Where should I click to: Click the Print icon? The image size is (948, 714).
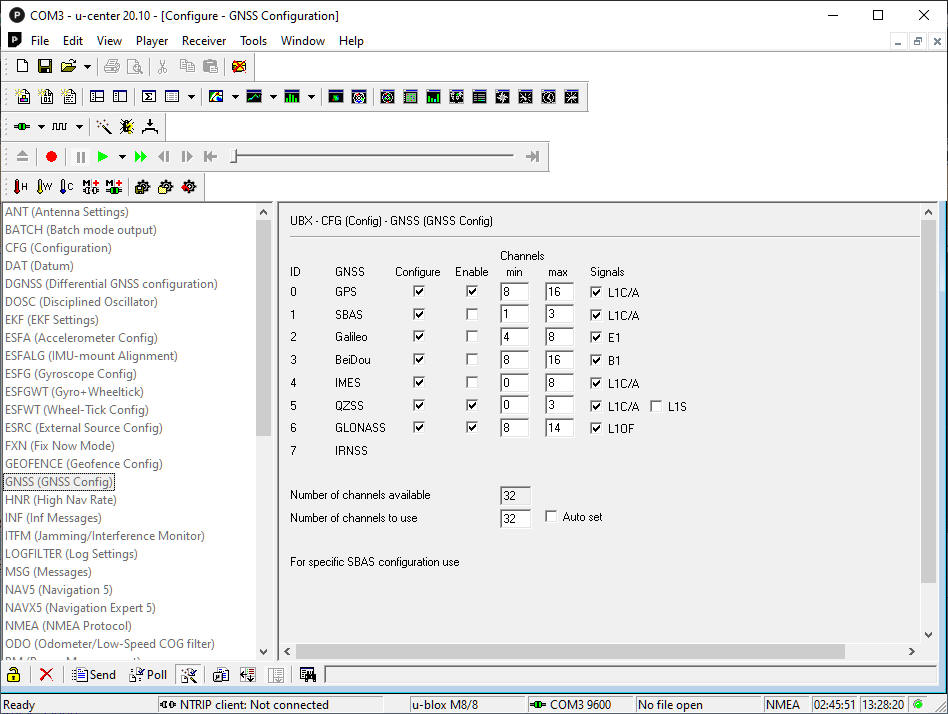[111, 66]
